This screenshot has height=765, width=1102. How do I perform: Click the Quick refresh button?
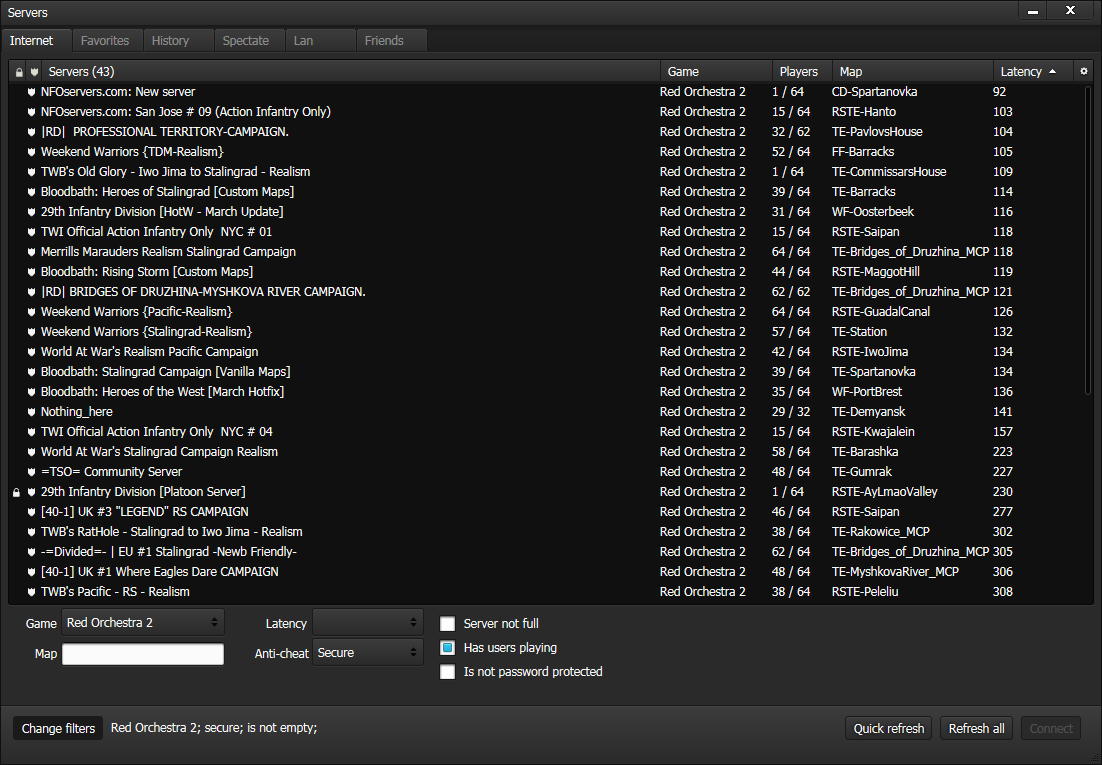point(889,728)
